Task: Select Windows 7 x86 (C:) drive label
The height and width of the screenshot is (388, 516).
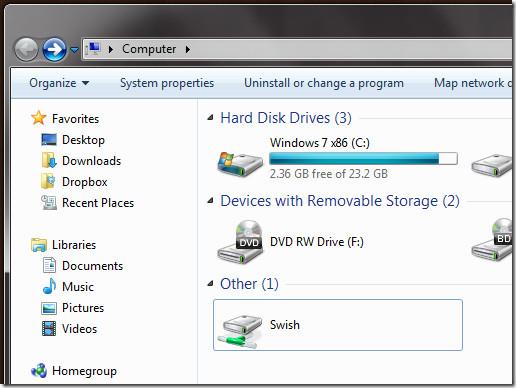Action: 320,143
